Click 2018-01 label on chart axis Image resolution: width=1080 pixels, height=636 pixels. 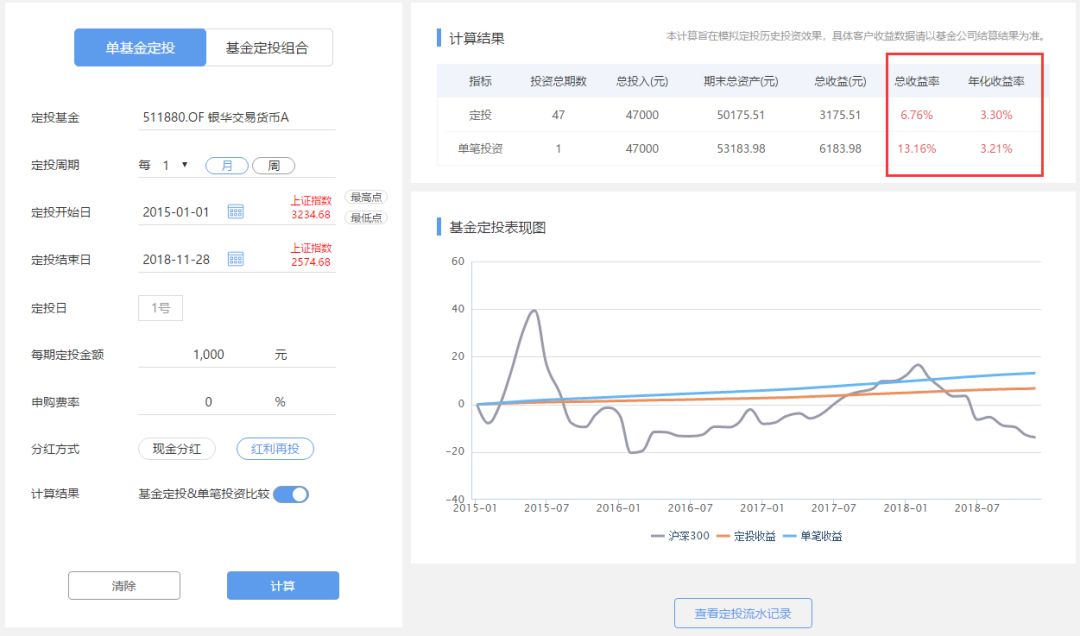click(905, 508)
